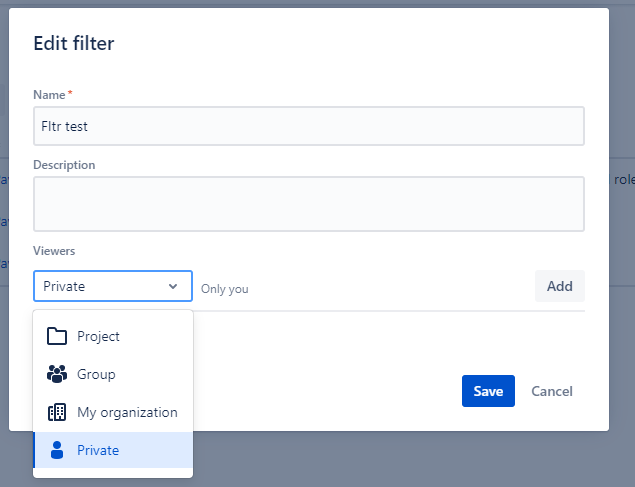The image size is (635, 487).
Task: Click the Name label above the field
Action: pos(49,95)
